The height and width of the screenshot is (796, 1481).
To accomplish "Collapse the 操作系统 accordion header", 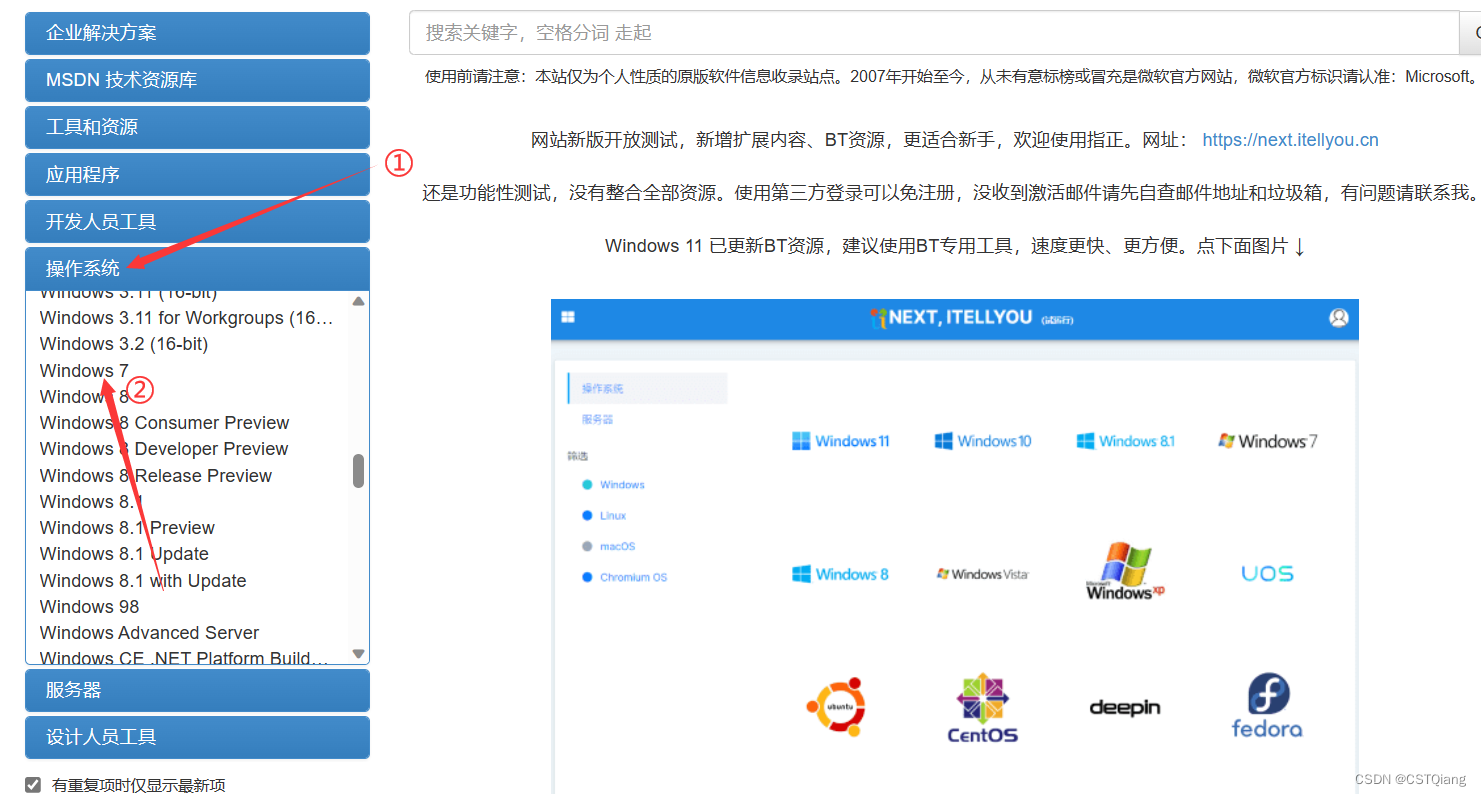I will [197, 268].
